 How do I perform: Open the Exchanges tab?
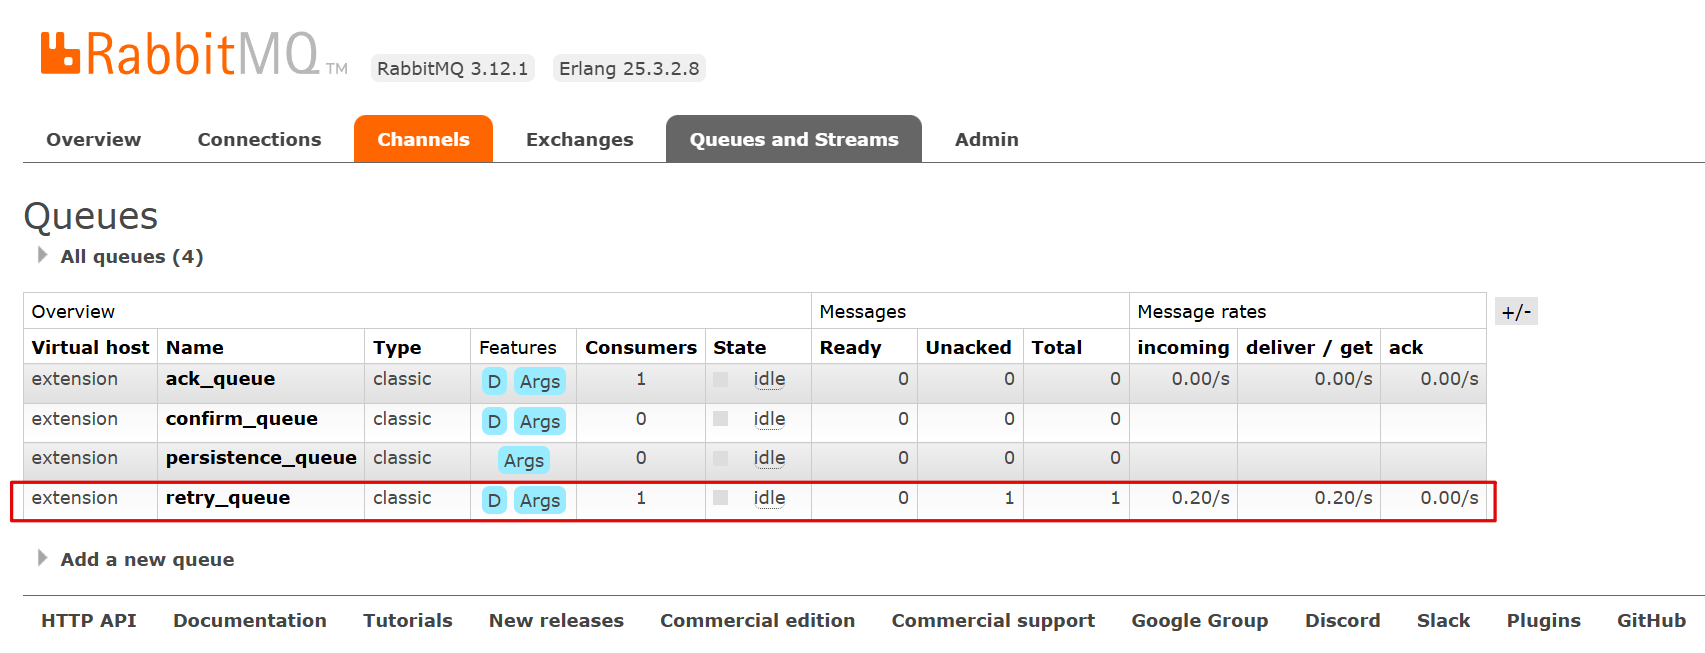(579, 140)
